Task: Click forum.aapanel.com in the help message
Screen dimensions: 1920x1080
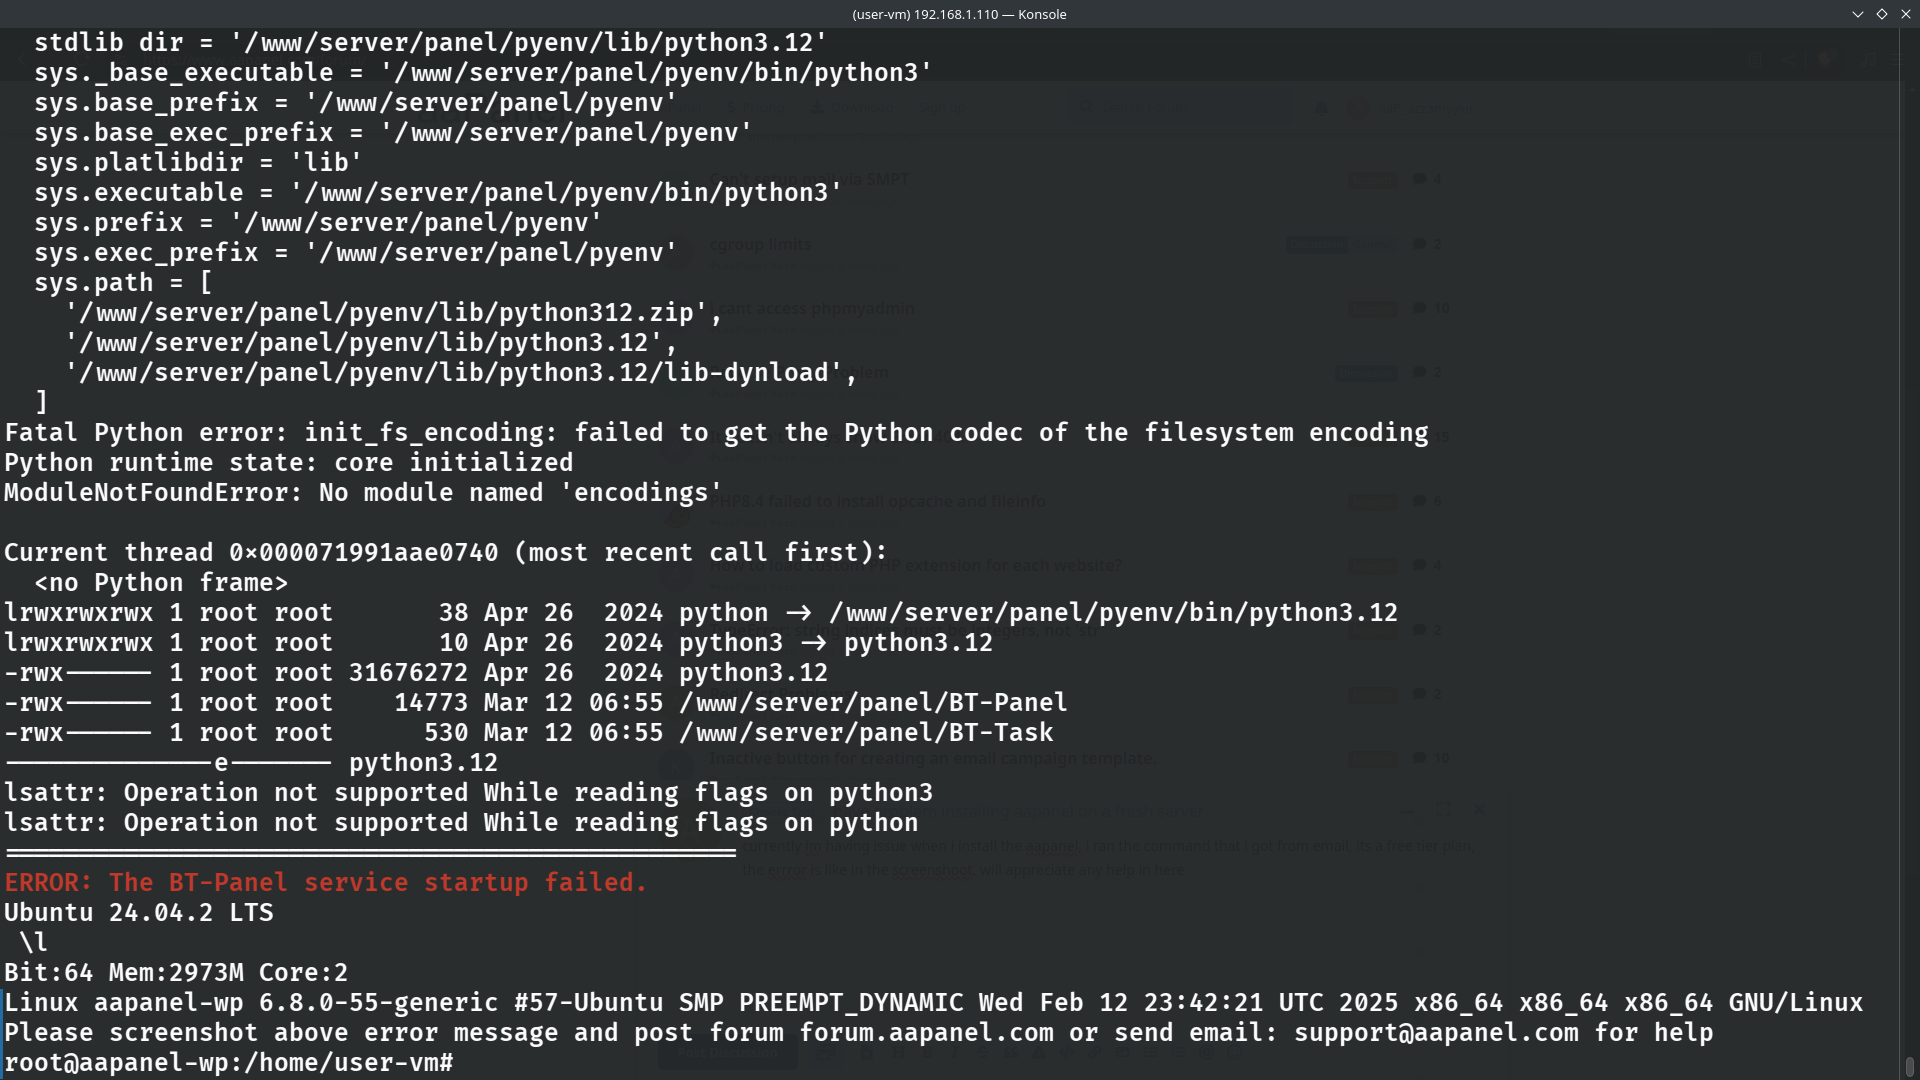Action: [x=926, y=1033]
